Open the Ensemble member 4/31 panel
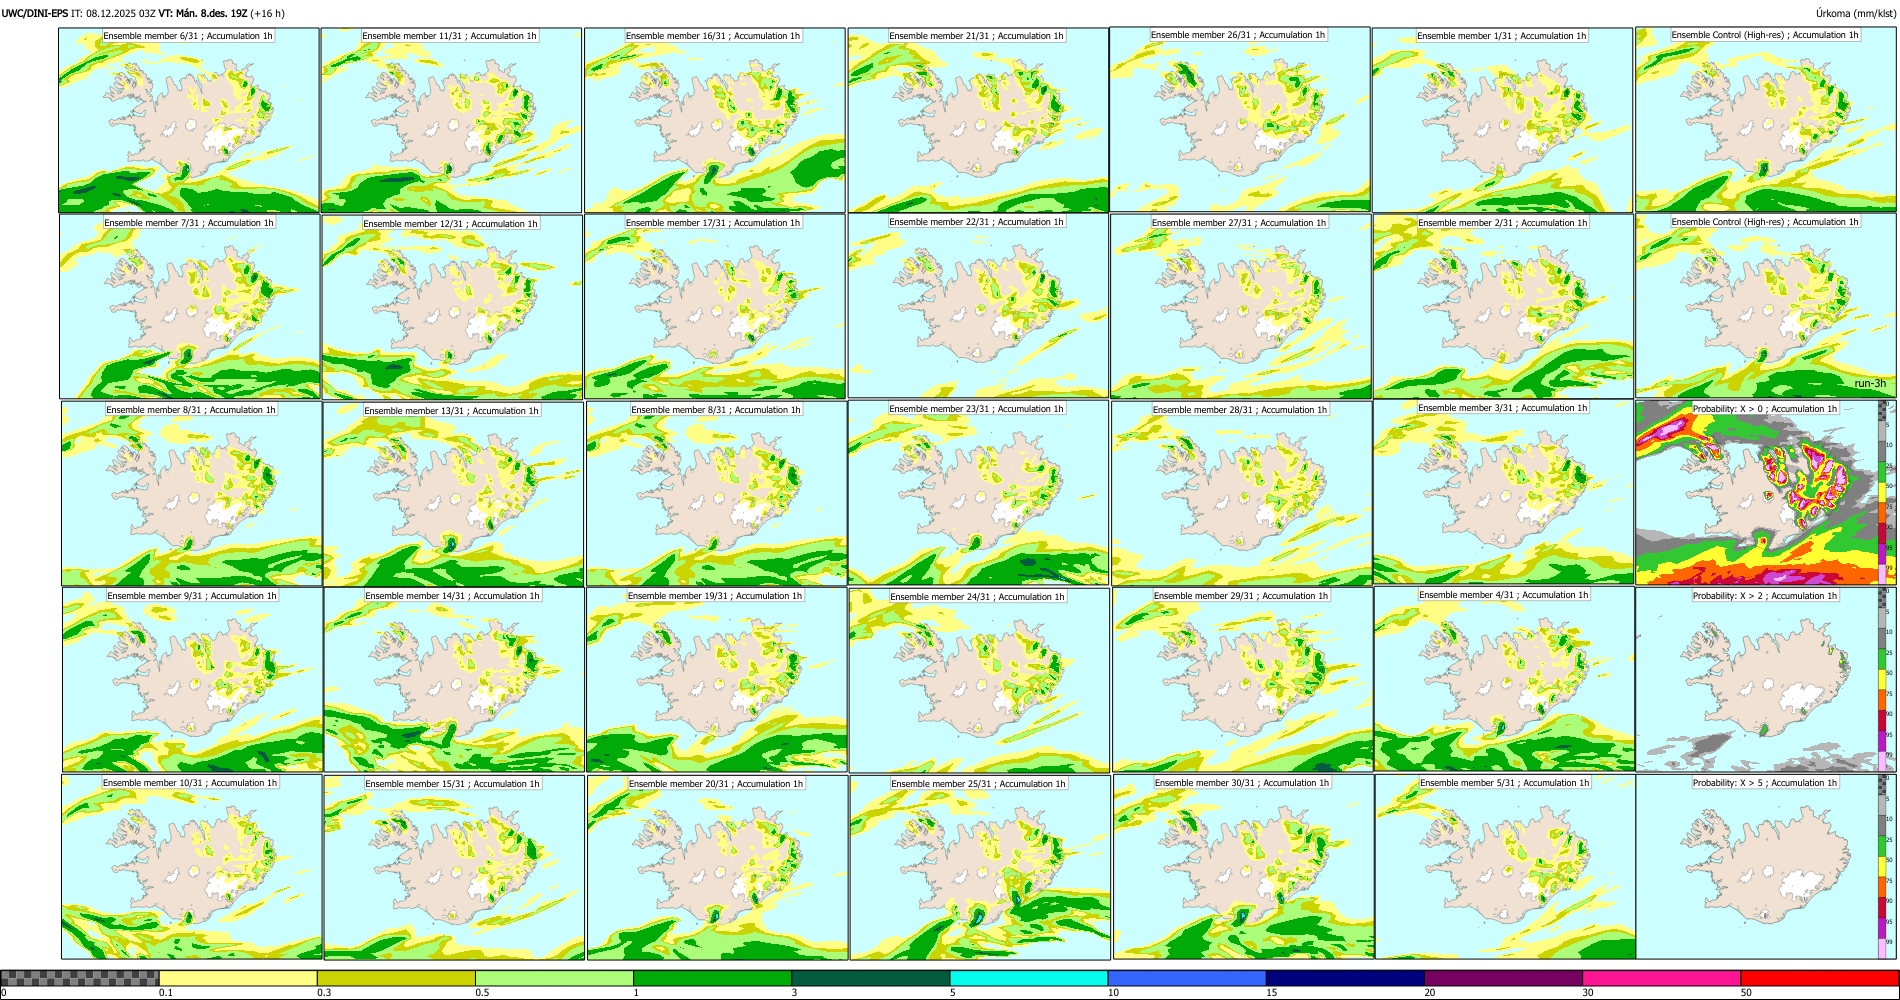 (x=1504, y=679)
